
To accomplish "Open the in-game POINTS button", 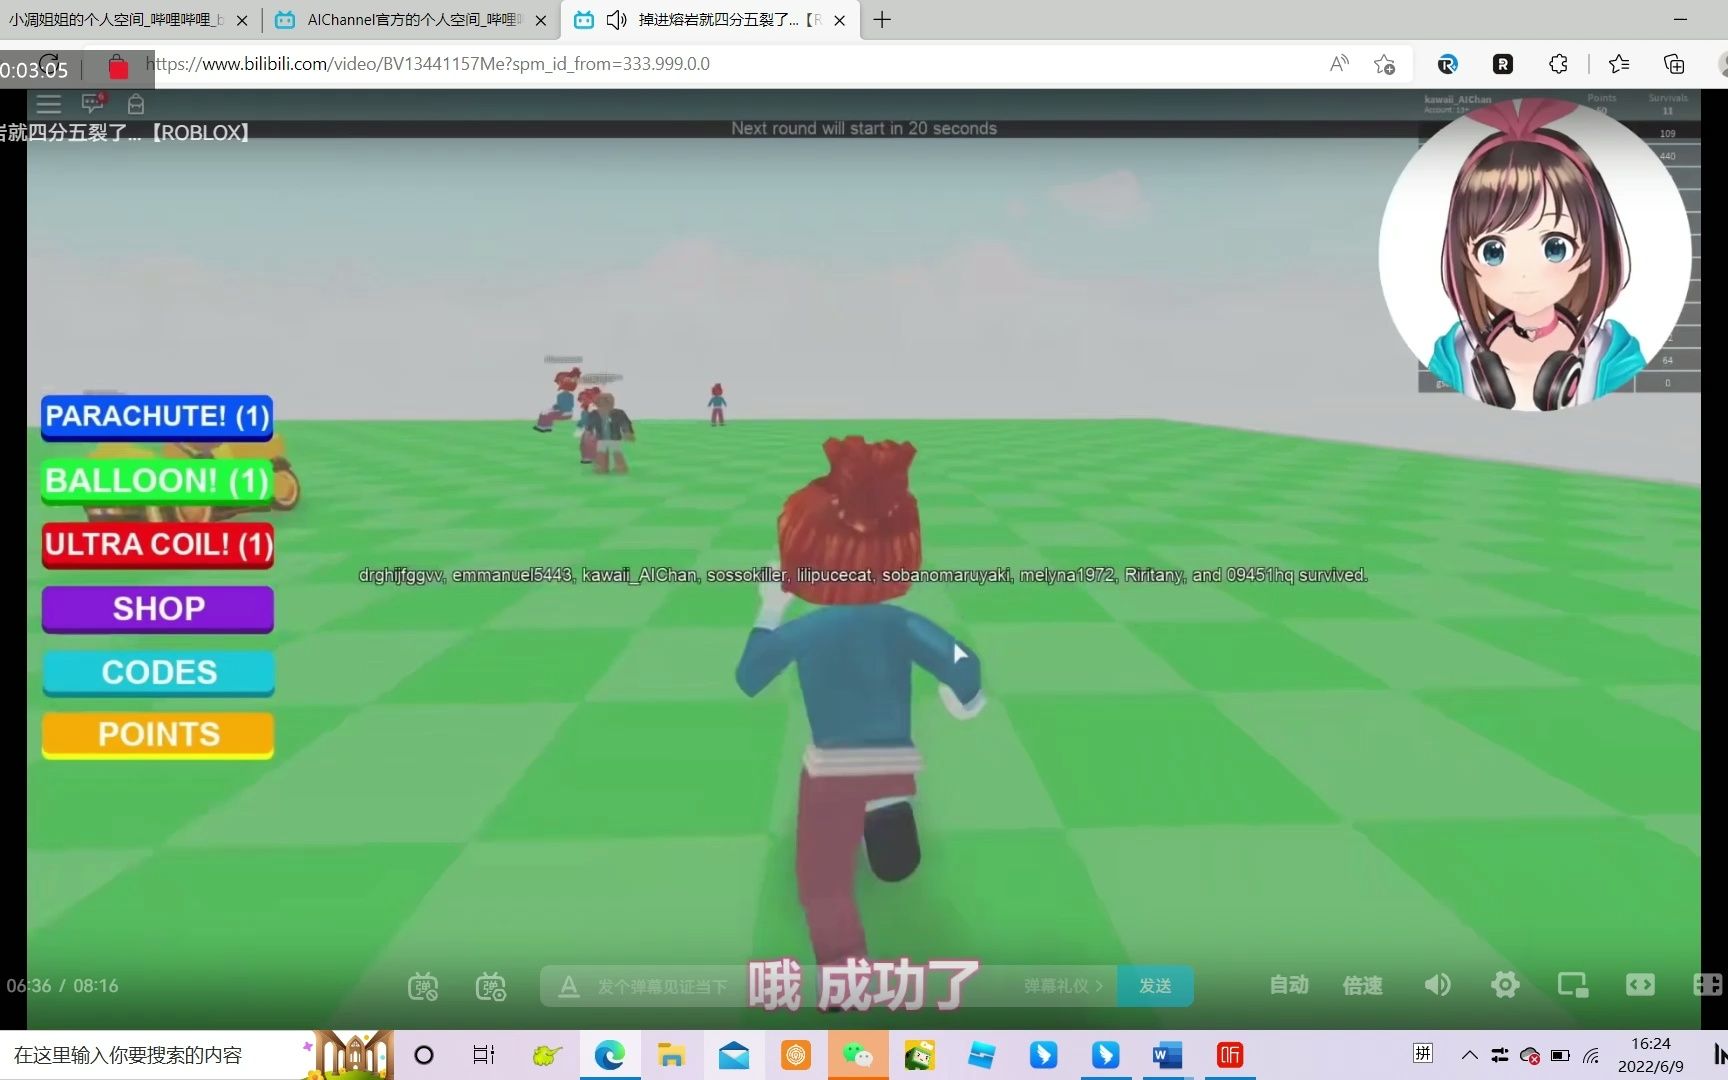I will pos(158,735).
